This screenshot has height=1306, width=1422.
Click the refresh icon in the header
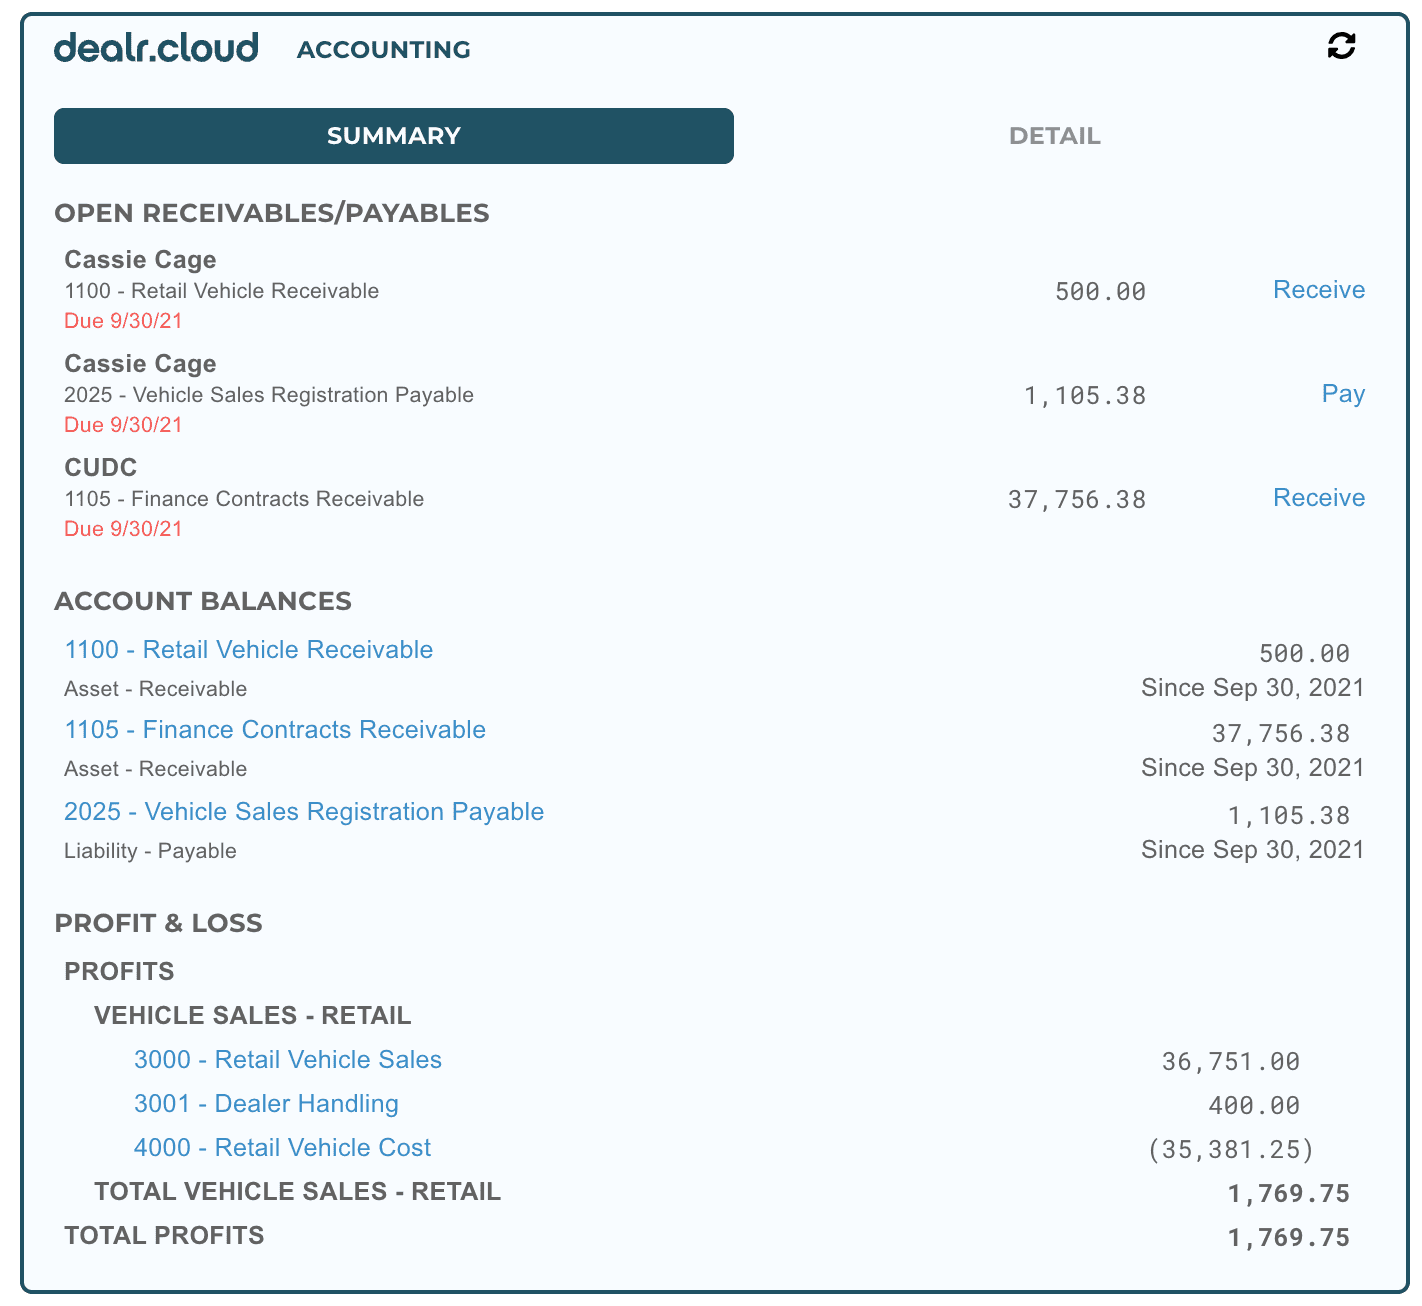pyautogui.click(x=1341, y=46)
